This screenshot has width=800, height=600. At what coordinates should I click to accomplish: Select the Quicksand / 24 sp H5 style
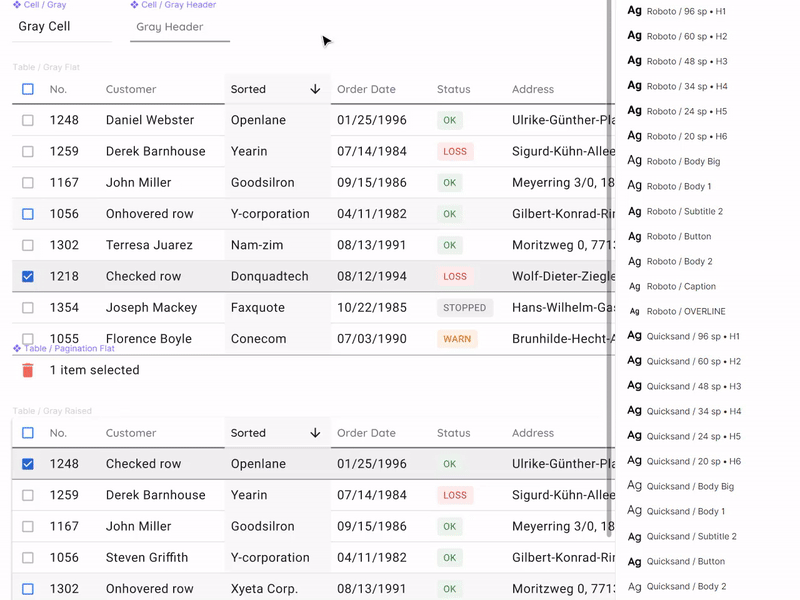[x=693, y=436]
